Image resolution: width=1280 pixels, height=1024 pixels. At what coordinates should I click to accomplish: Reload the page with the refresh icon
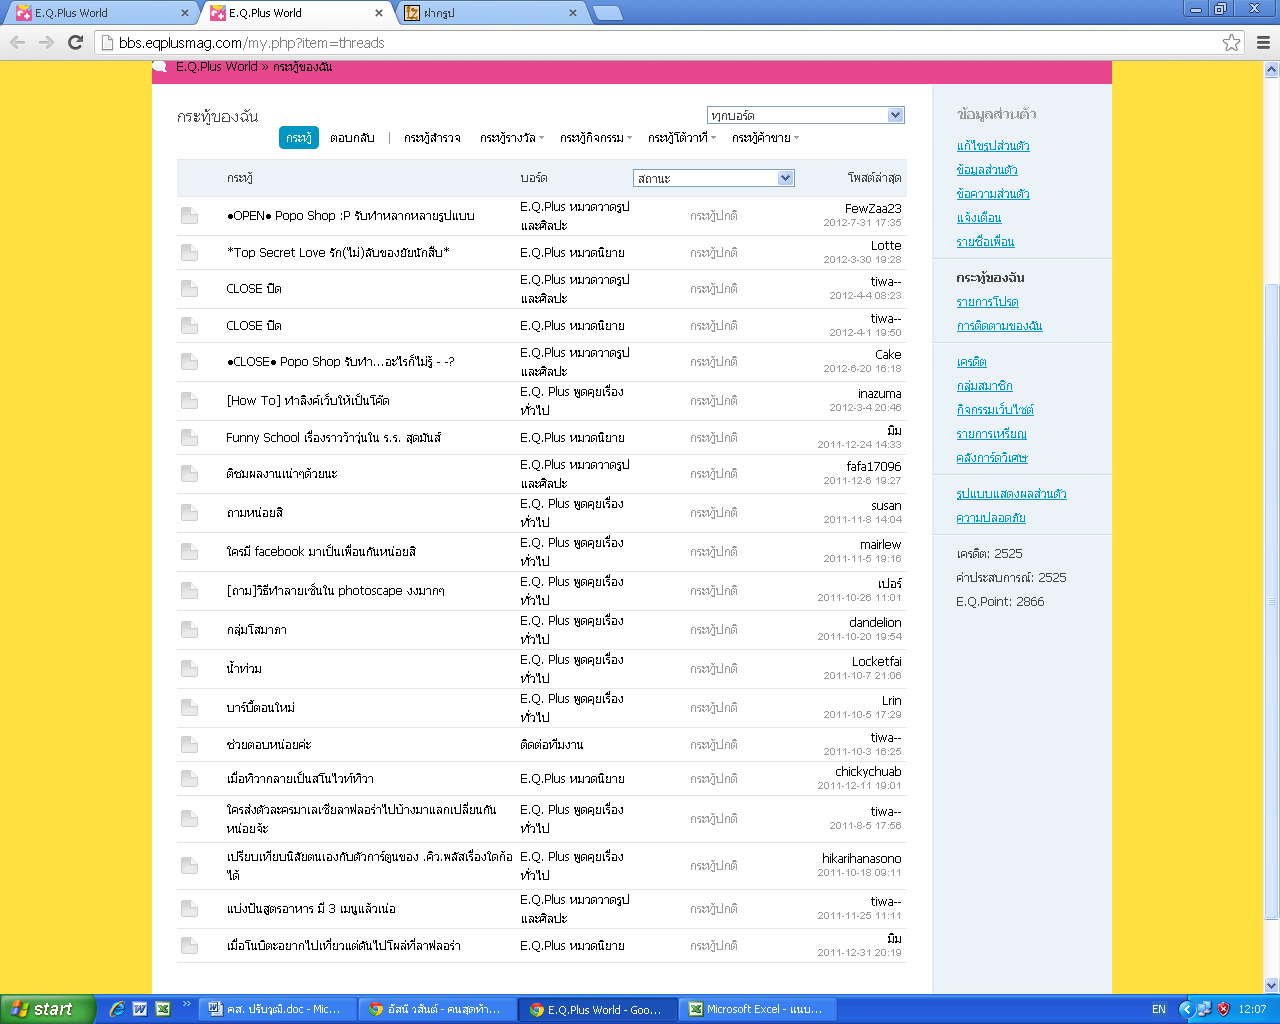pyautogui.click(x=75, y=42)
